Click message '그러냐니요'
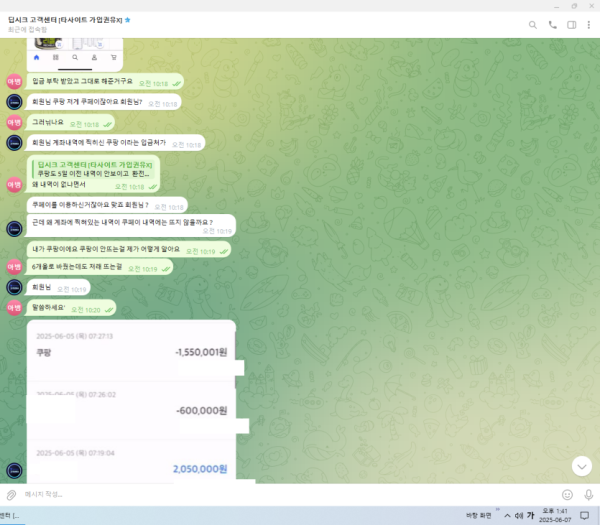The width and height of the screenshot is (600, 525). point(70,122)
